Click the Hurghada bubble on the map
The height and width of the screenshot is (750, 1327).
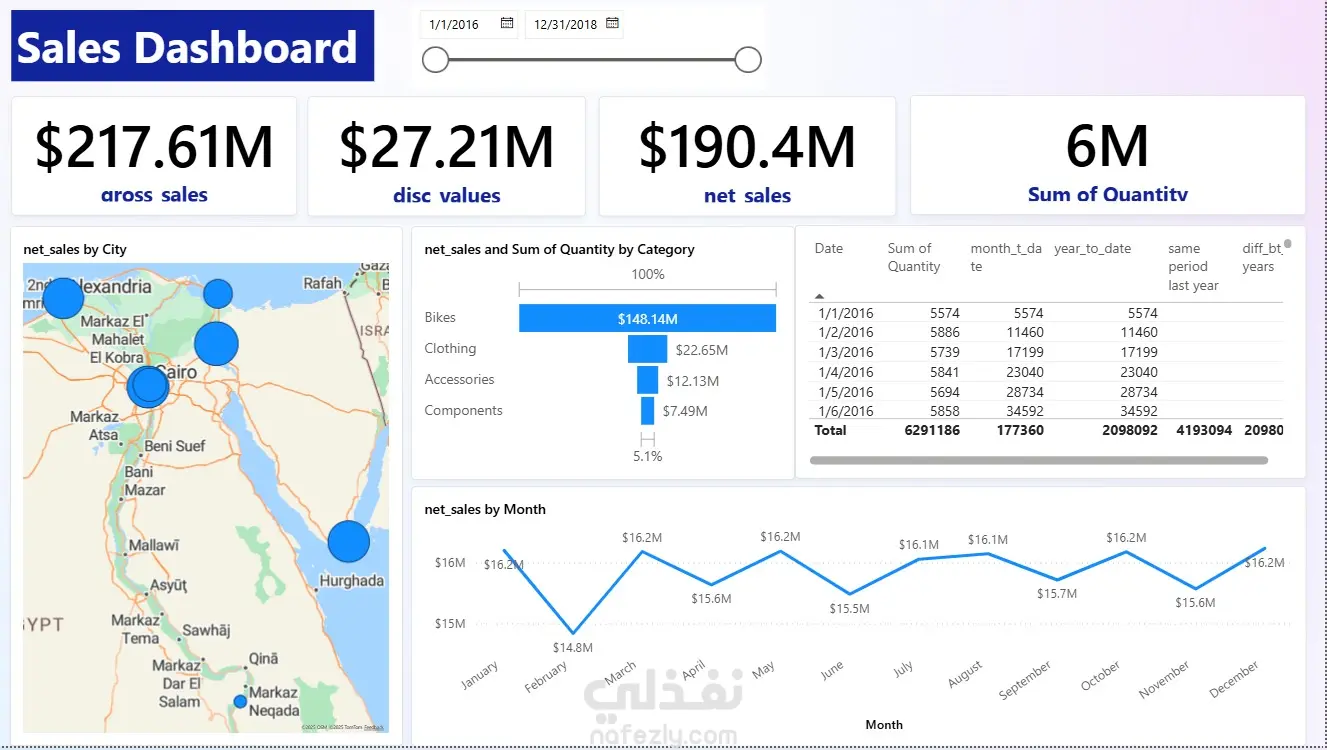coord(349,541)
